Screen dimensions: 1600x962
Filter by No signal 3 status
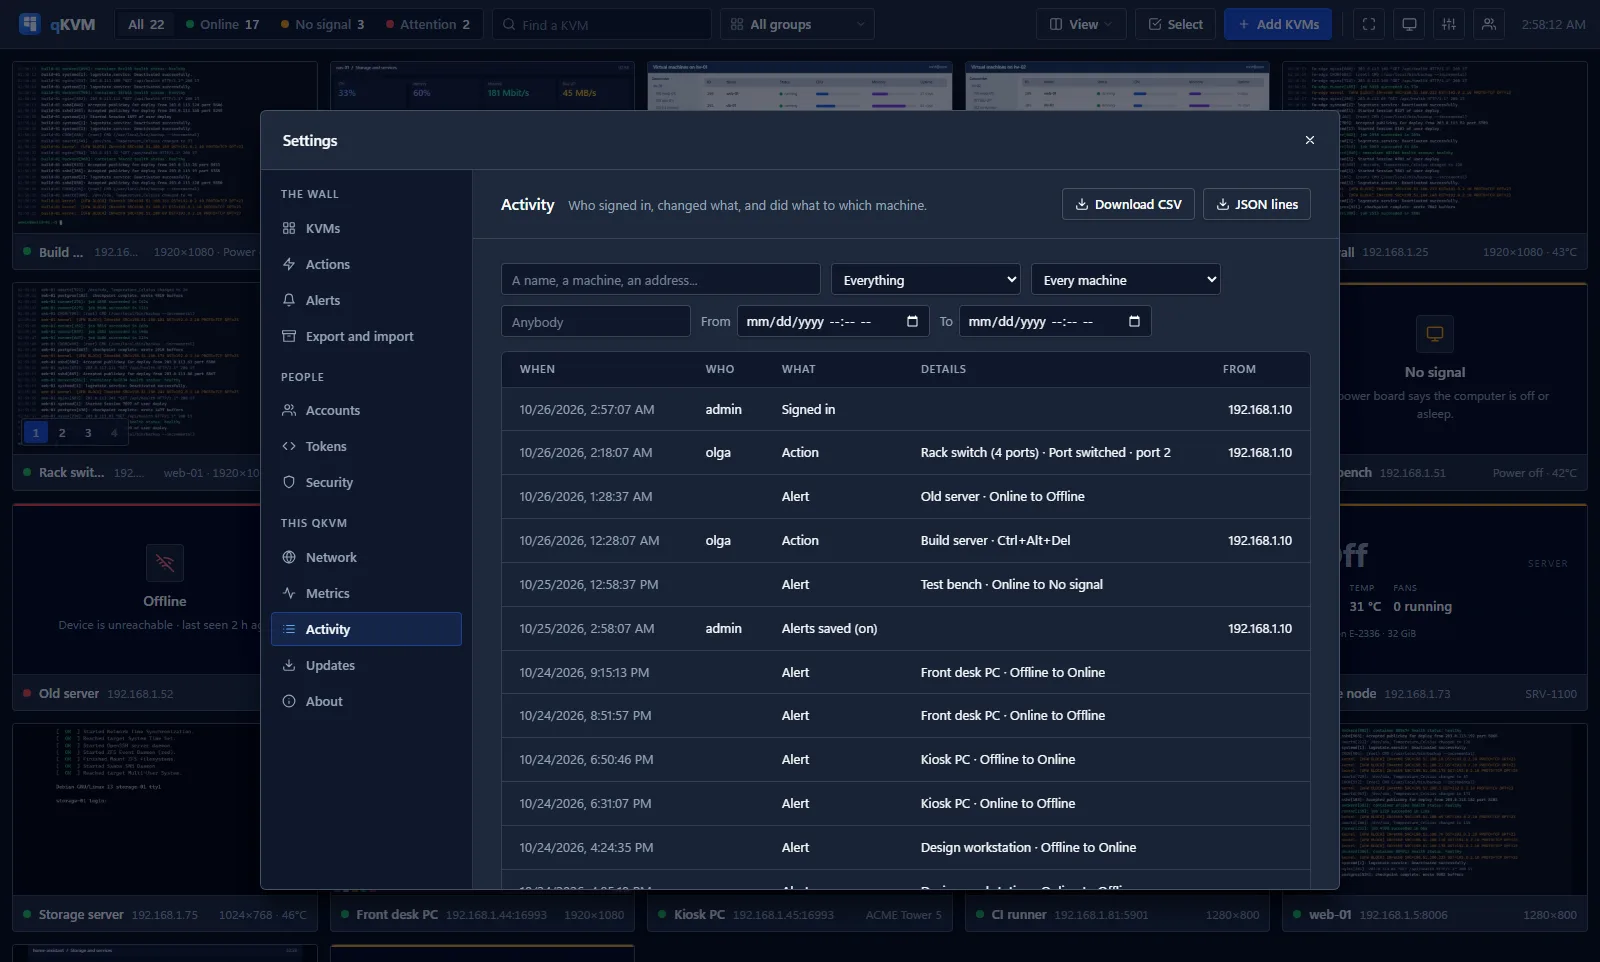[322, 24]
